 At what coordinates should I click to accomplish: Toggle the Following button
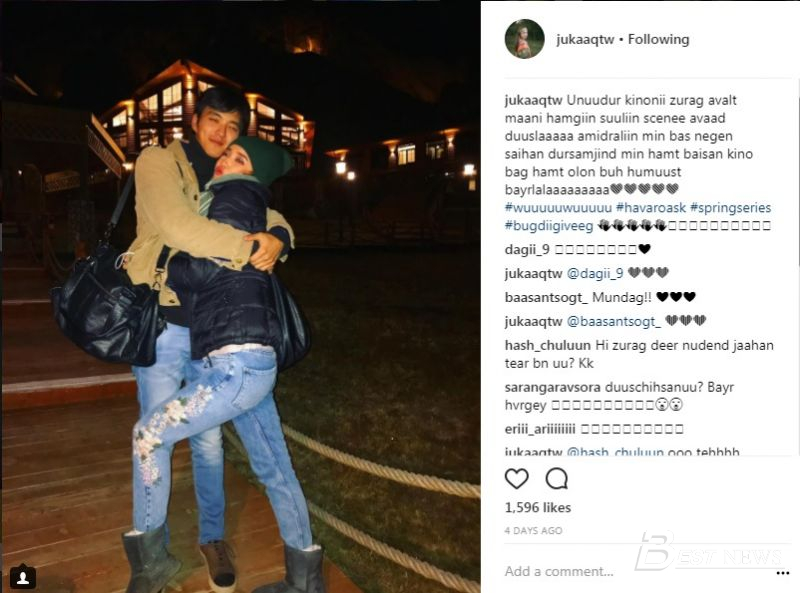pos(658,39)
